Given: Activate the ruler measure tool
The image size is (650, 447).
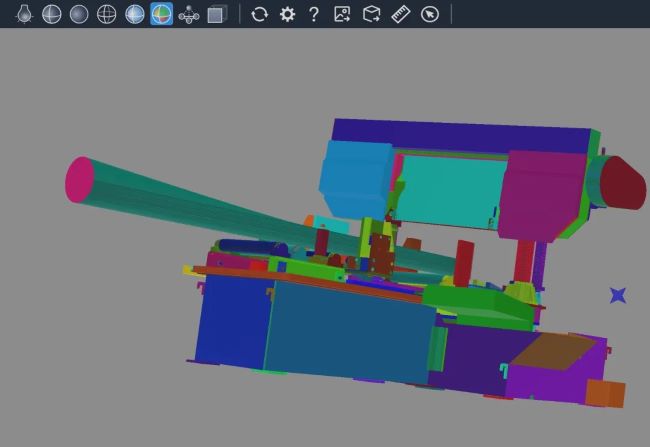Looking at the screenshot, I should [x=400, y=14].
